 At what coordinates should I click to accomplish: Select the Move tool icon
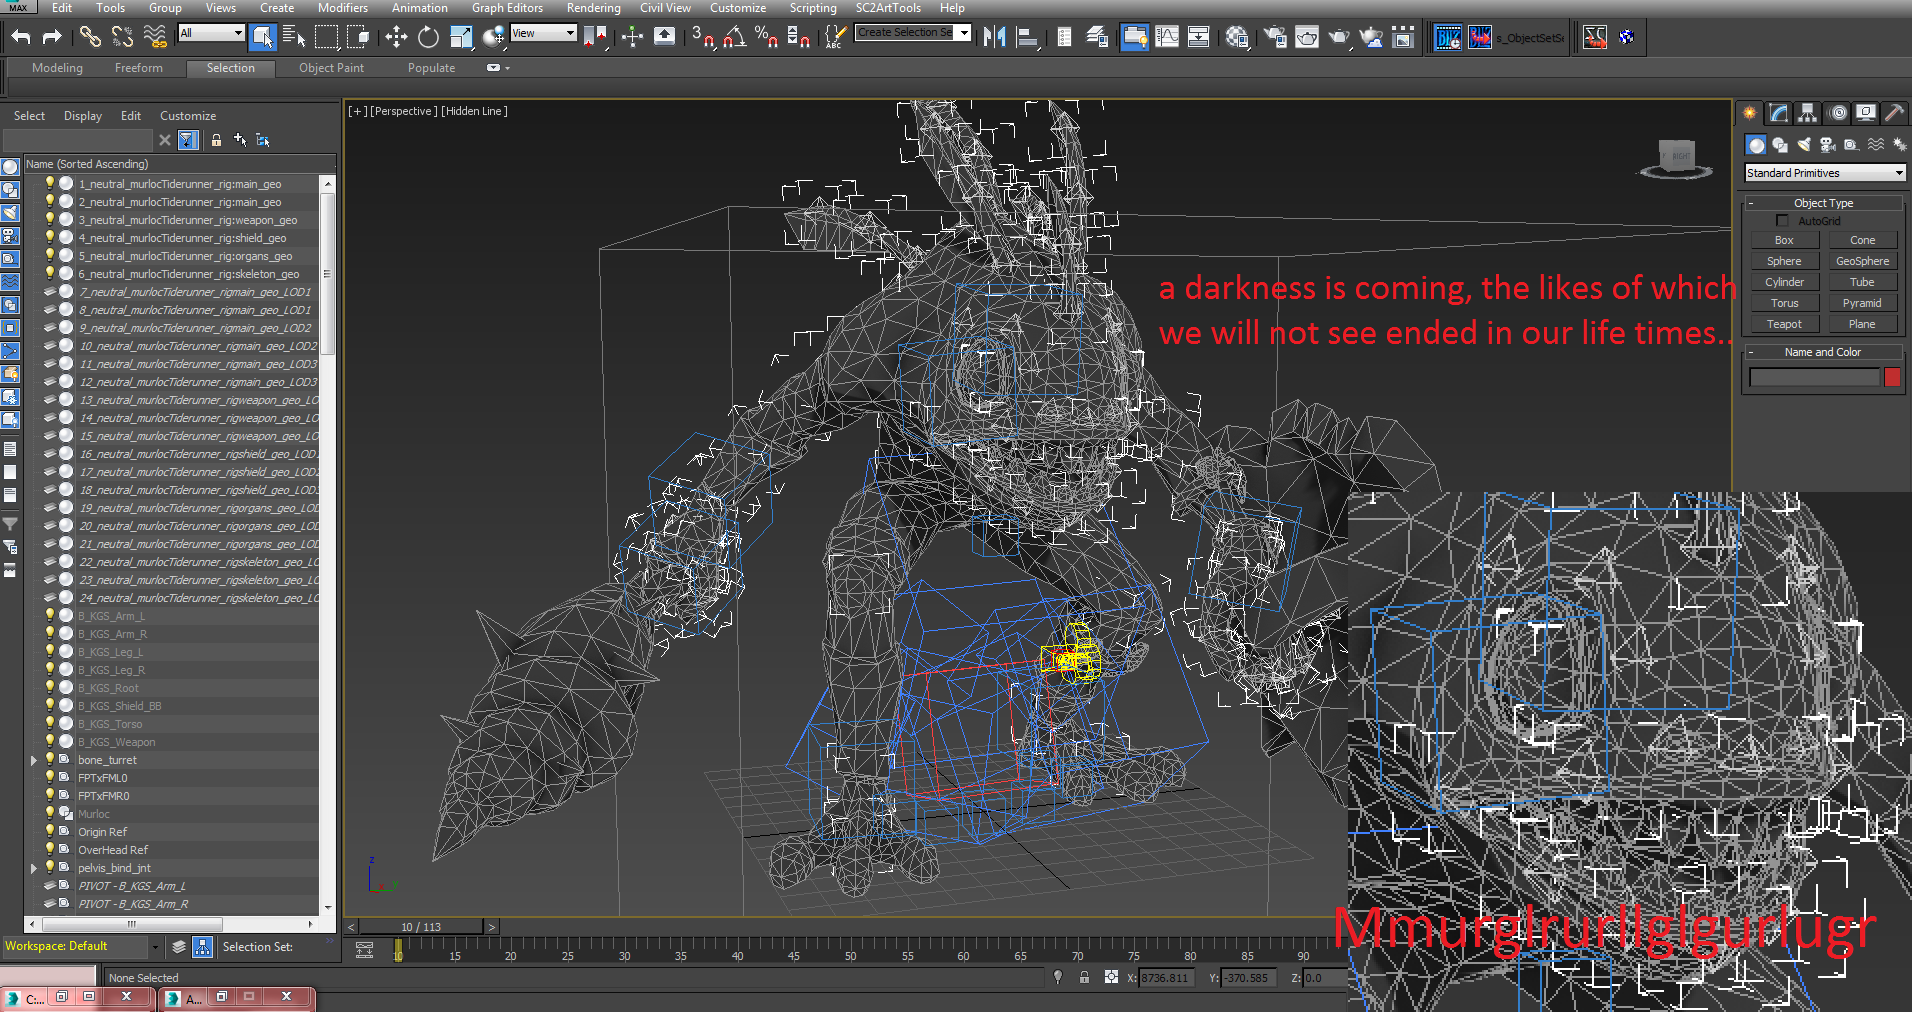[x=396, y=38]
